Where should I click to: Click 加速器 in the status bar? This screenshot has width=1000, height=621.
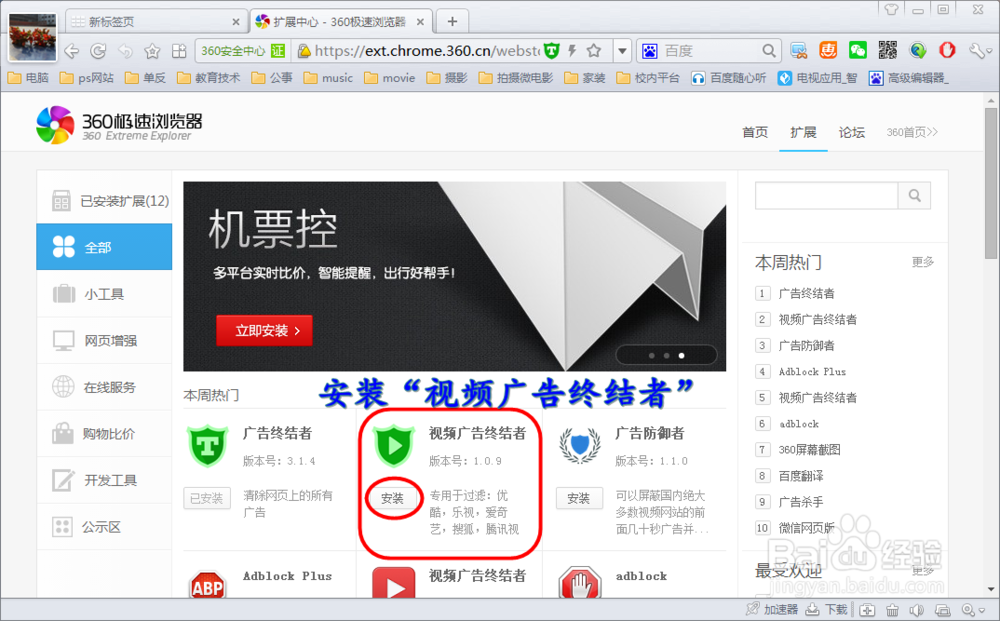tap(772, 610)
